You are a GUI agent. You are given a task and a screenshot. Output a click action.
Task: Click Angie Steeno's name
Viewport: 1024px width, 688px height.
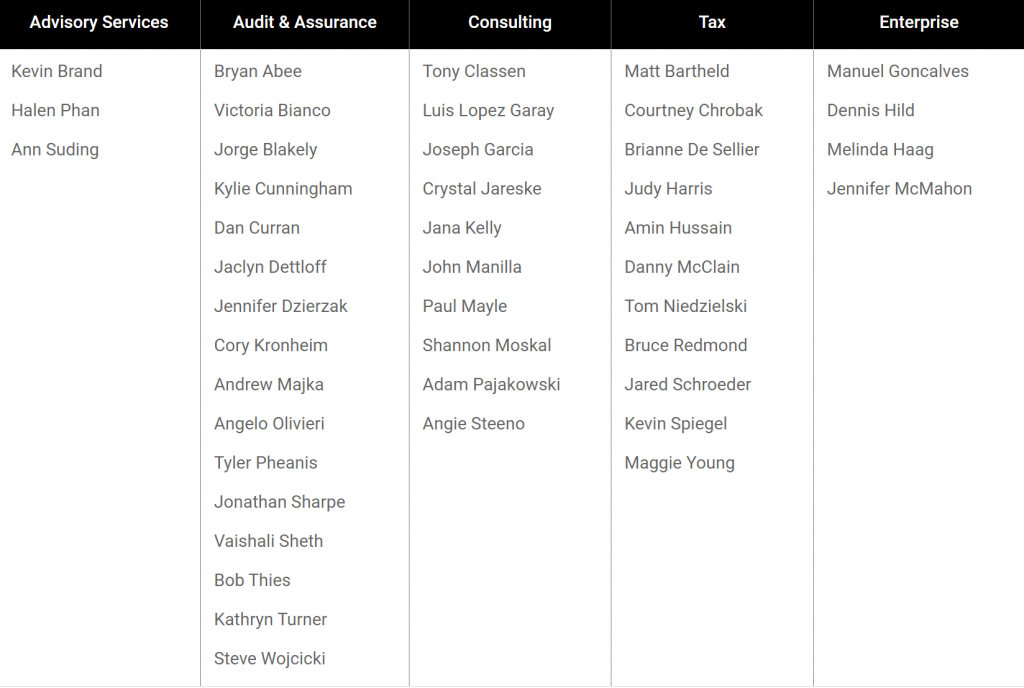coord(474,424)
